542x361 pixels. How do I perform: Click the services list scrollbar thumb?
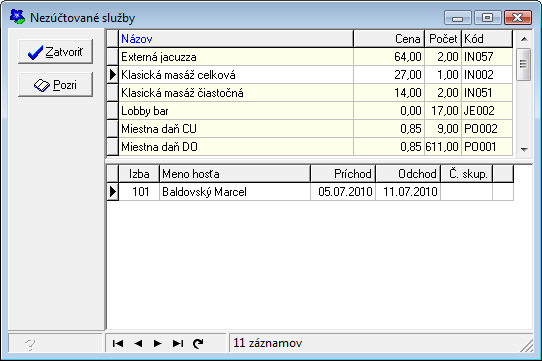(x=523, y=64)
